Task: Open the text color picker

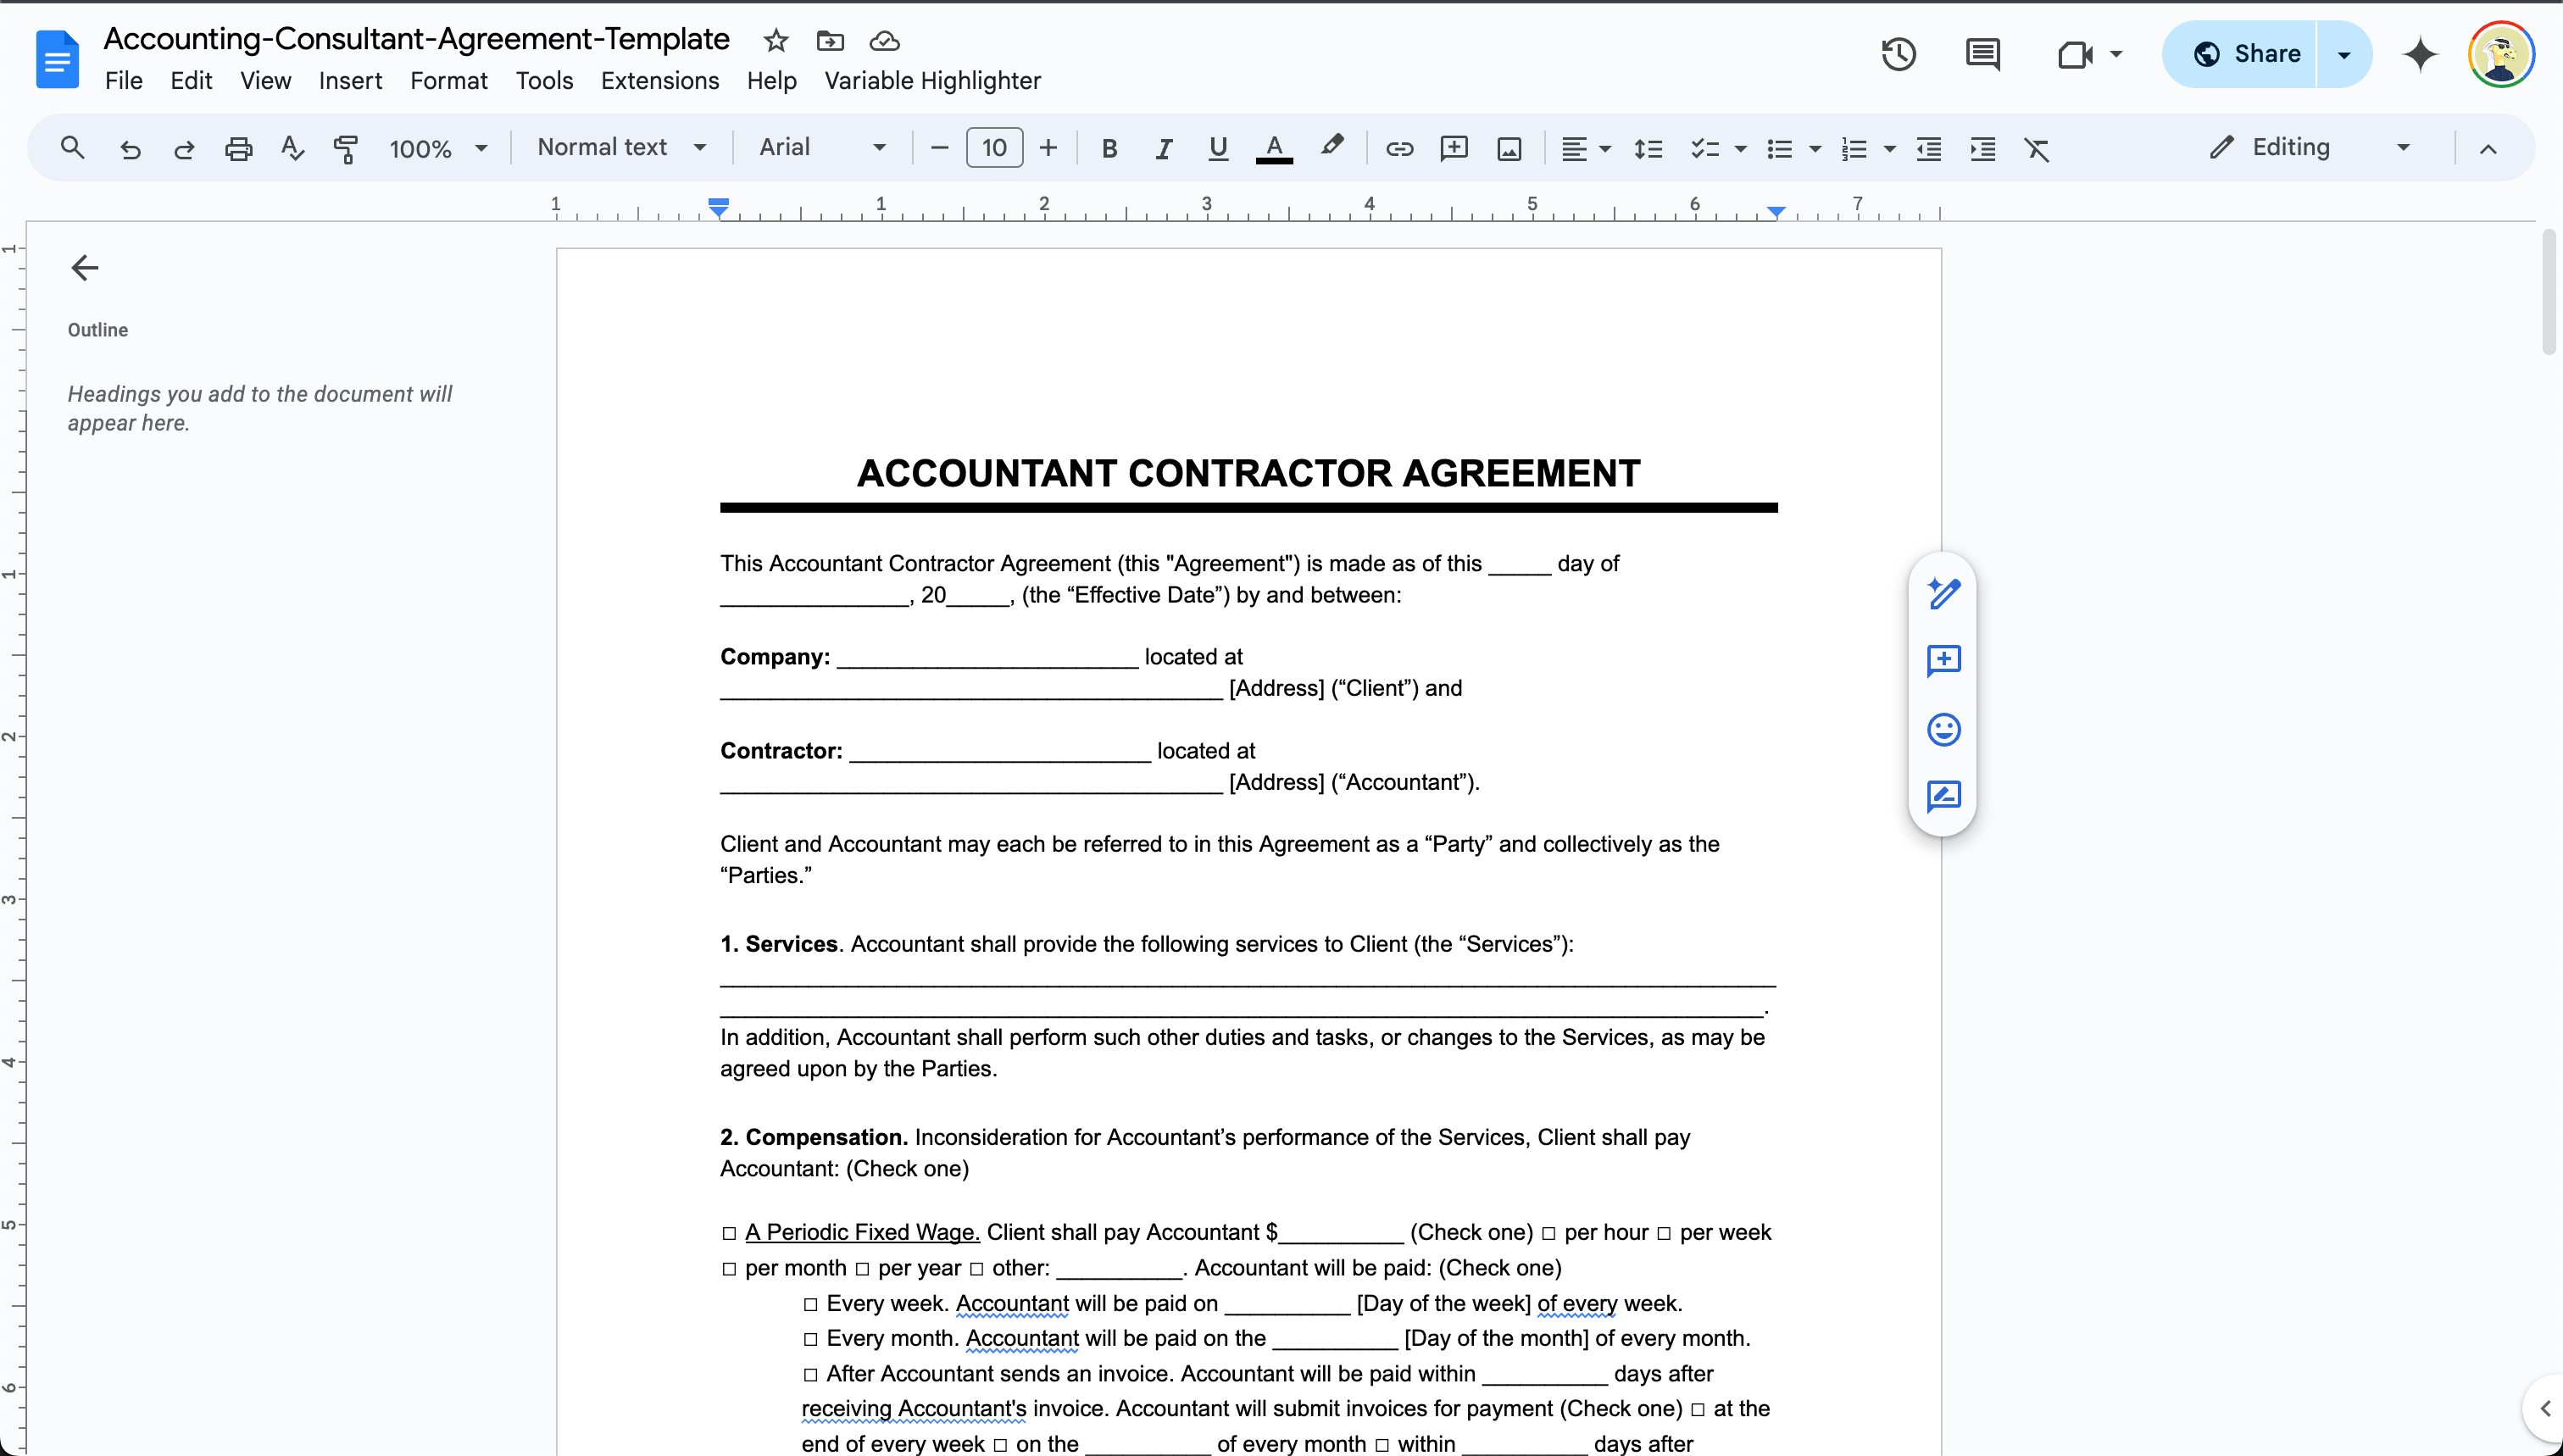Action: click(x=1274, y=148)
